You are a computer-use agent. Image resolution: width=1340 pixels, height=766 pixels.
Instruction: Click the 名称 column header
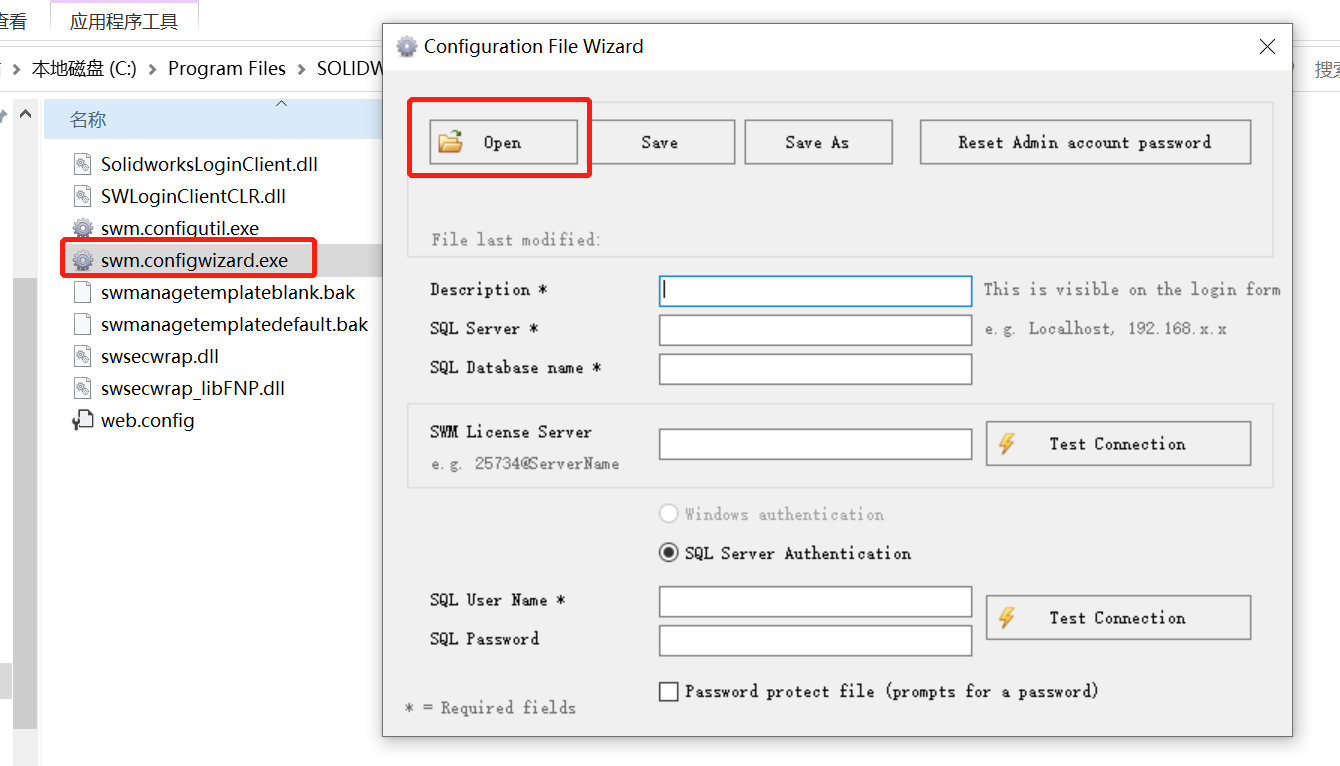tap(88, 120)
